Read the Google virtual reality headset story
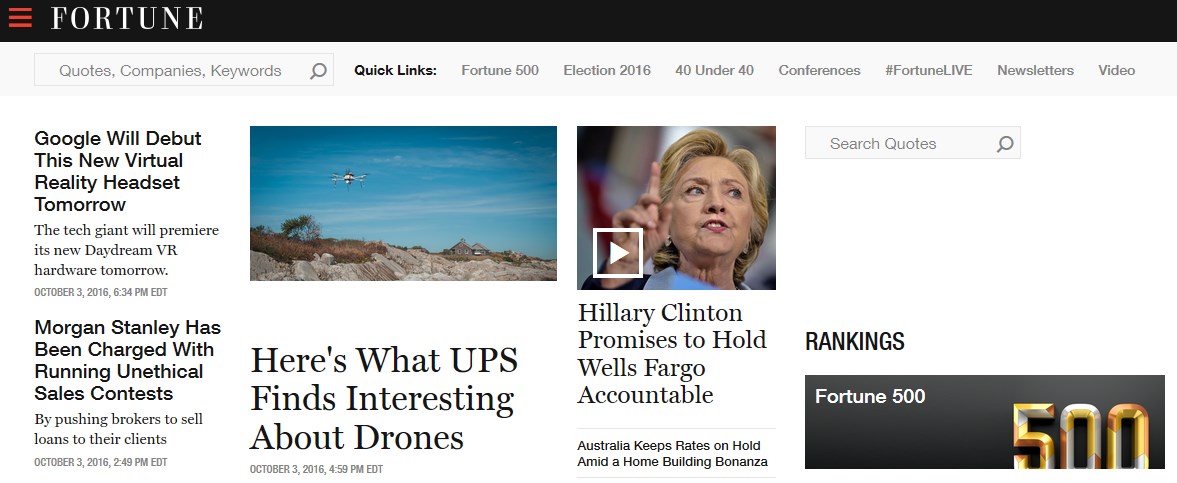The width and height of the screenshot is (1177, 483). (118, 171)
